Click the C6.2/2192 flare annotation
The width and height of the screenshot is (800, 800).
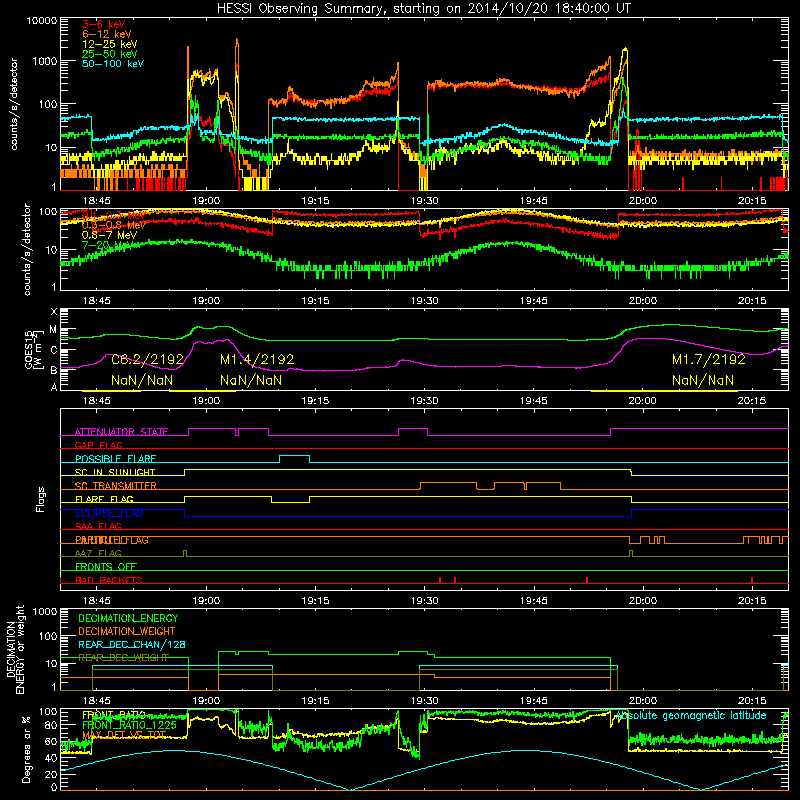point(147,360)
